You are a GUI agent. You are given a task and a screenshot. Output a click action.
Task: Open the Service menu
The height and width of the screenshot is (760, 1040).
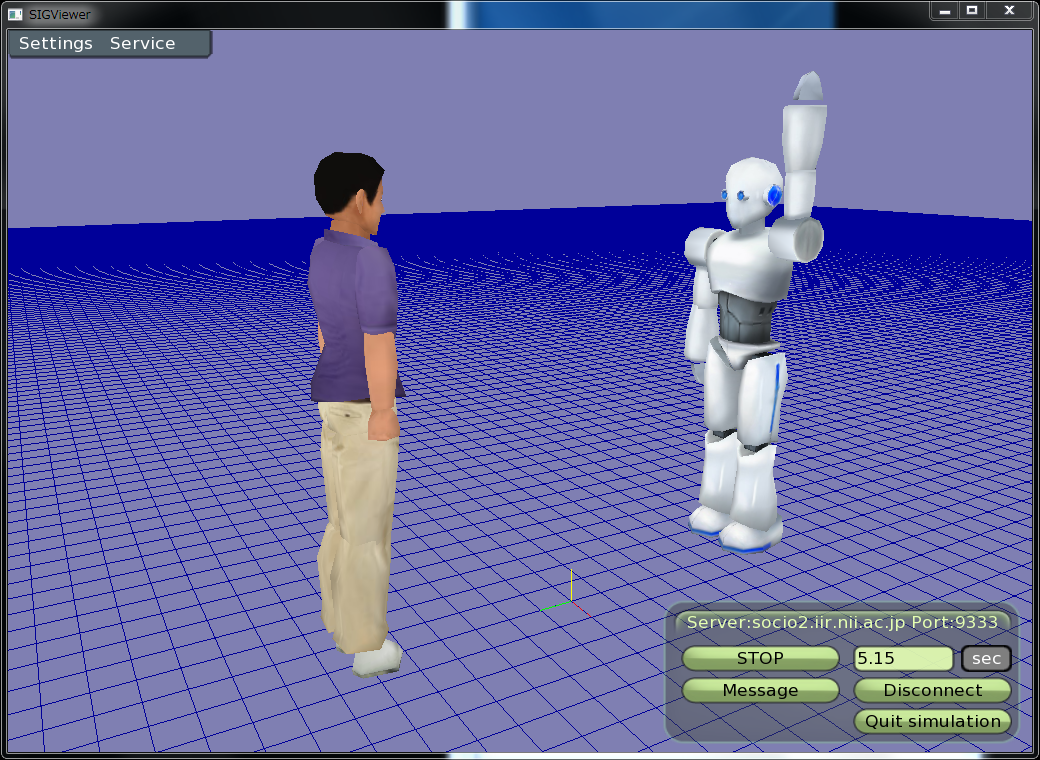coord(142,44)
